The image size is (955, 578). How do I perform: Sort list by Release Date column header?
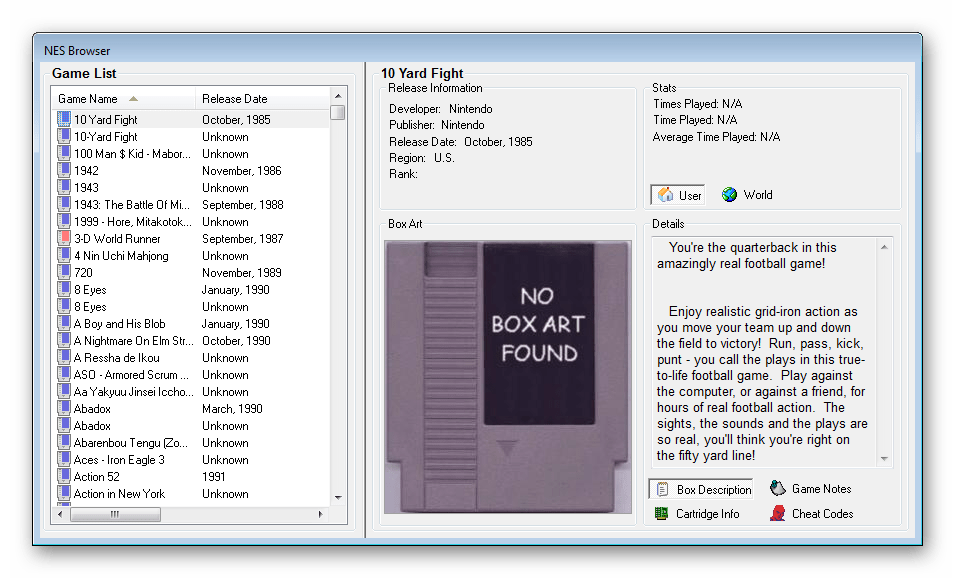pos(235,99)
